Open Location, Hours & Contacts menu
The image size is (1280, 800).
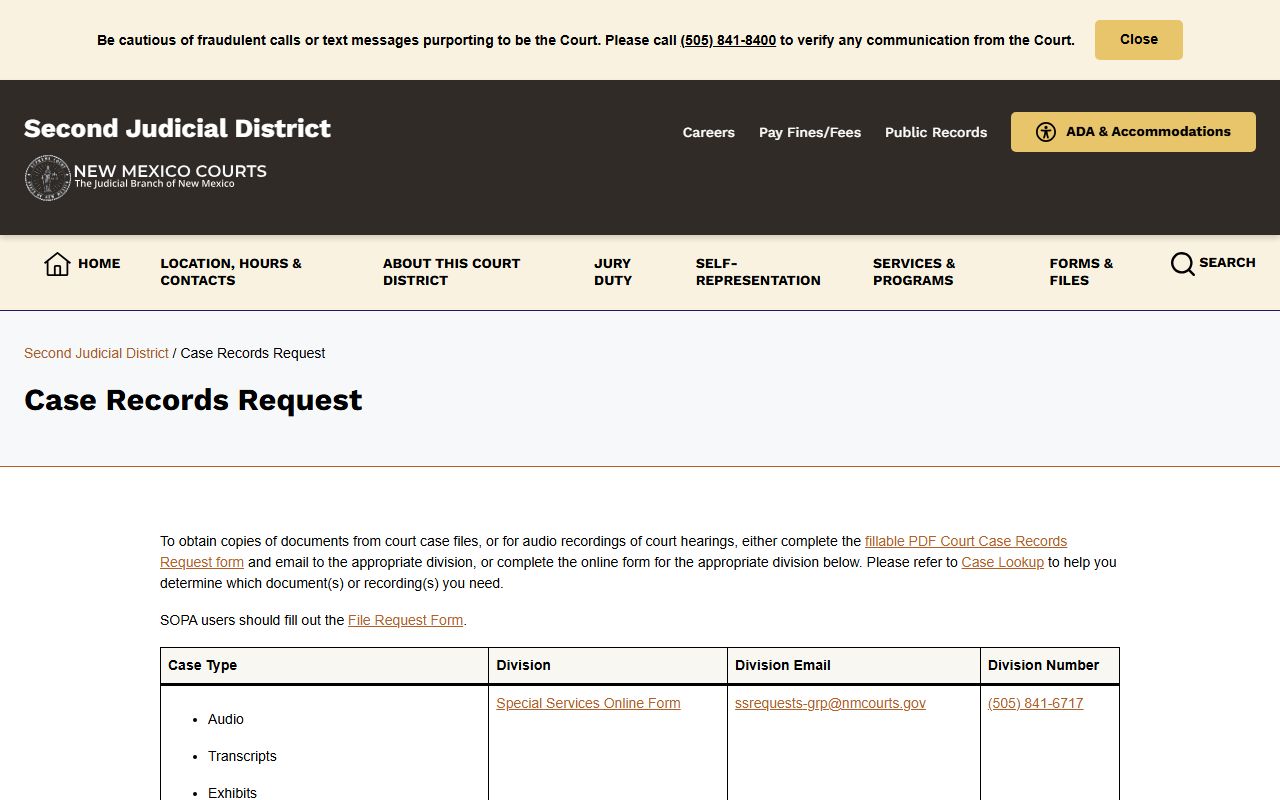tap(231, 272)
